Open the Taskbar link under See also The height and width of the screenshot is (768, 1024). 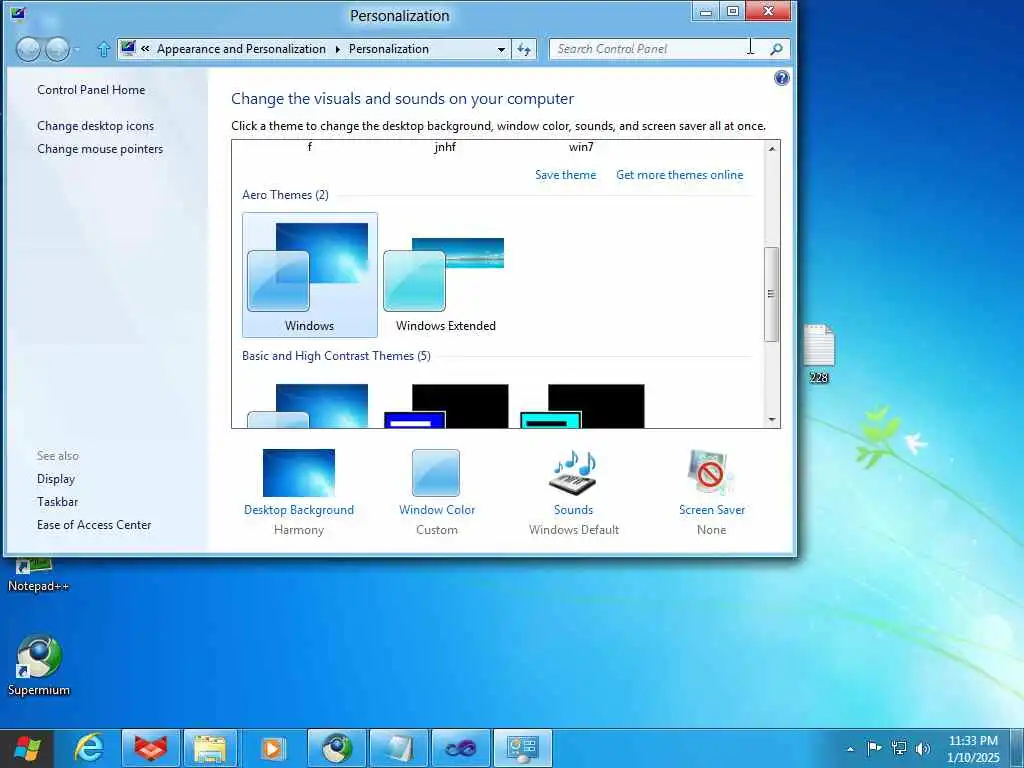57,502
